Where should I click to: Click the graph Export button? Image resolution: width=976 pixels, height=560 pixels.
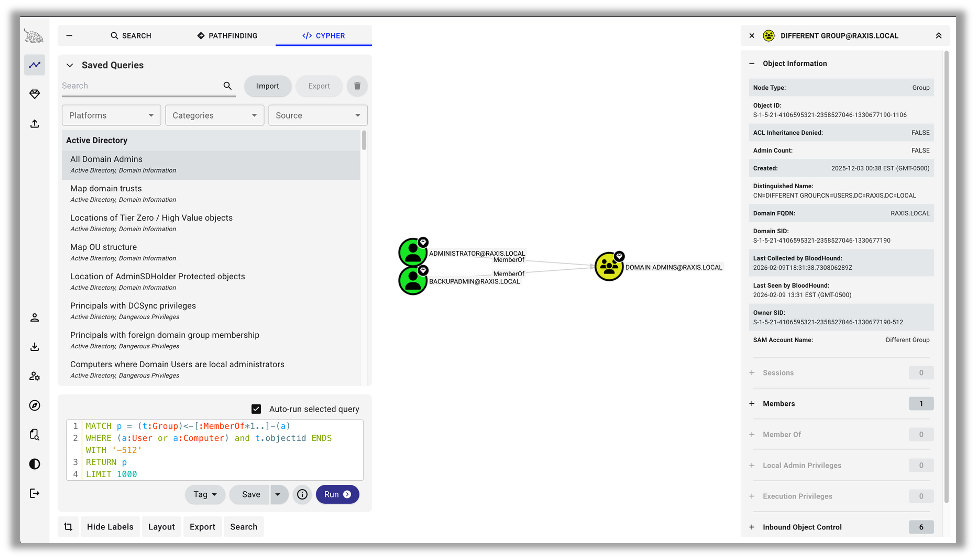tap(202, 527)
